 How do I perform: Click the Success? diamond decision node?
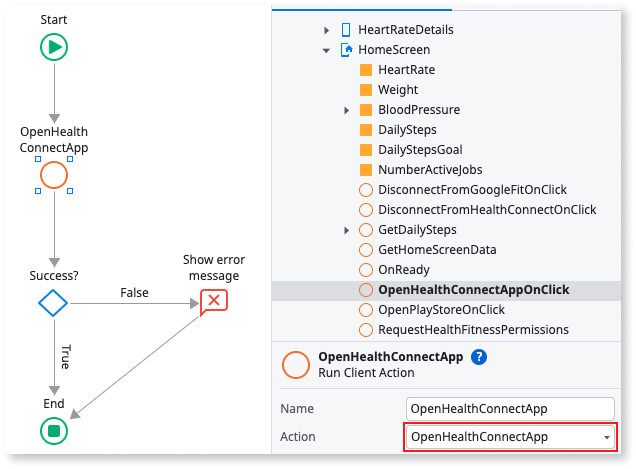(53, 302)
